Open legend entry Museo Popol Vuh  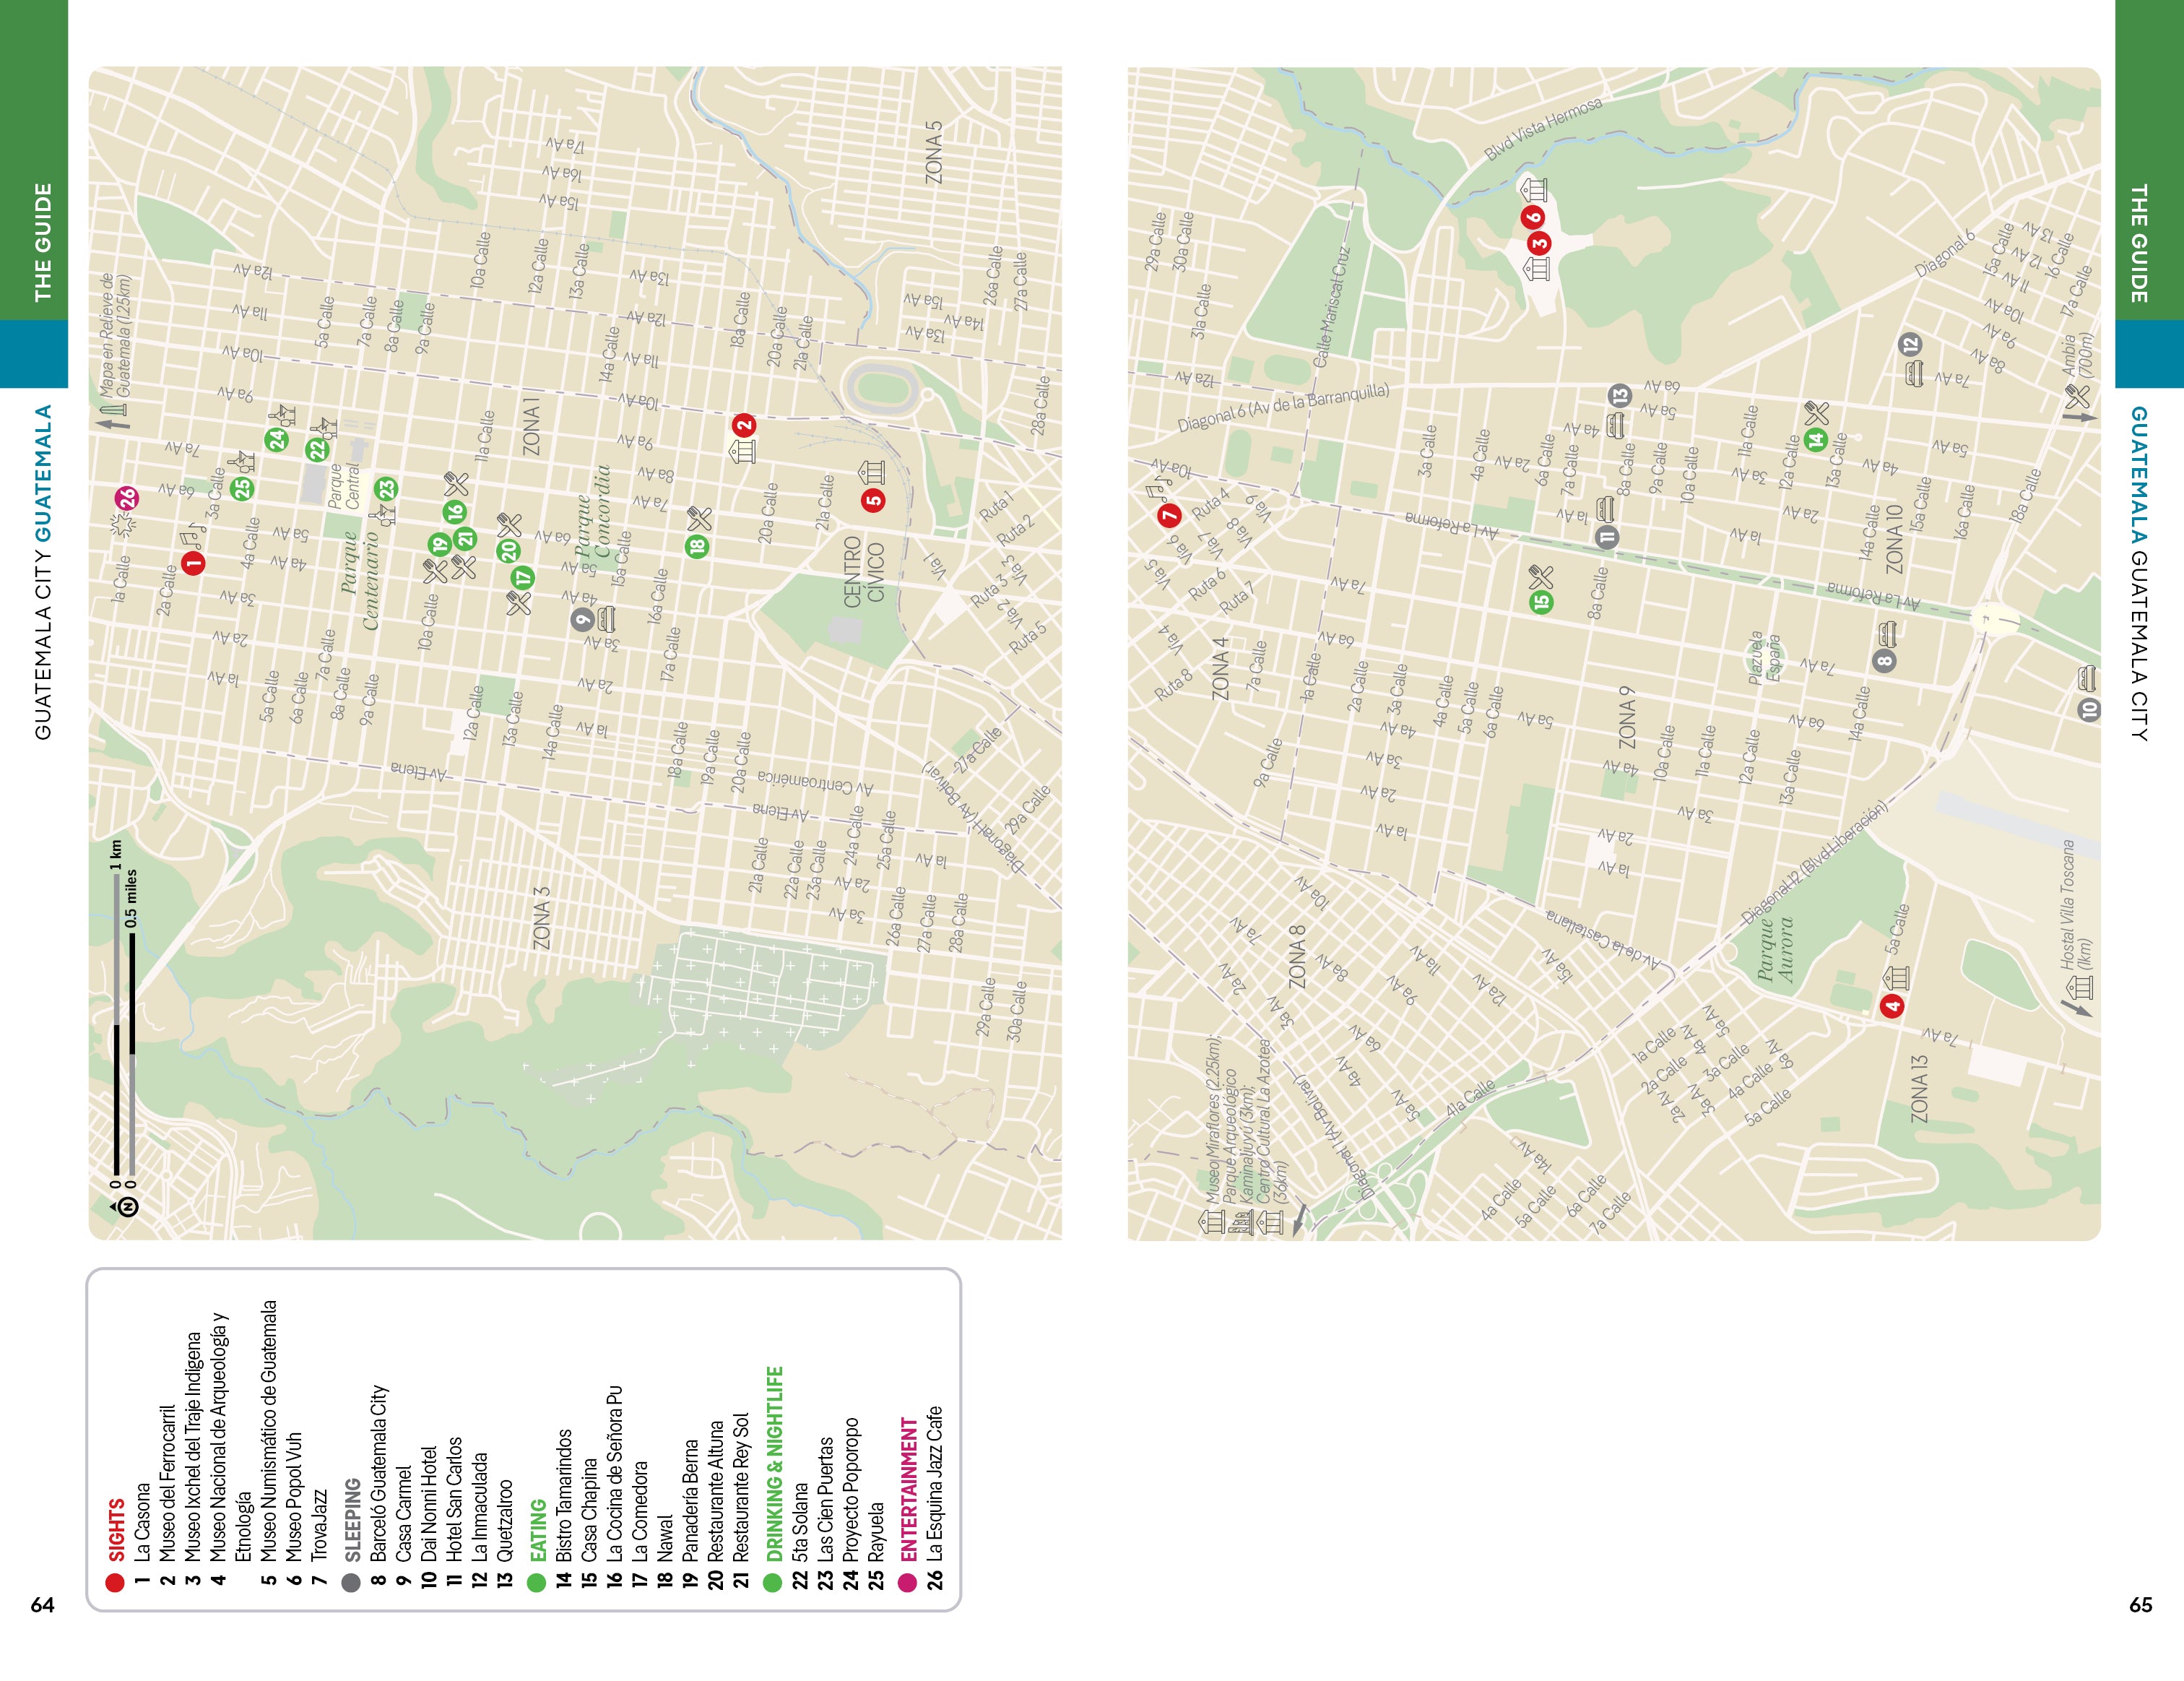[x=293, y=1496]
